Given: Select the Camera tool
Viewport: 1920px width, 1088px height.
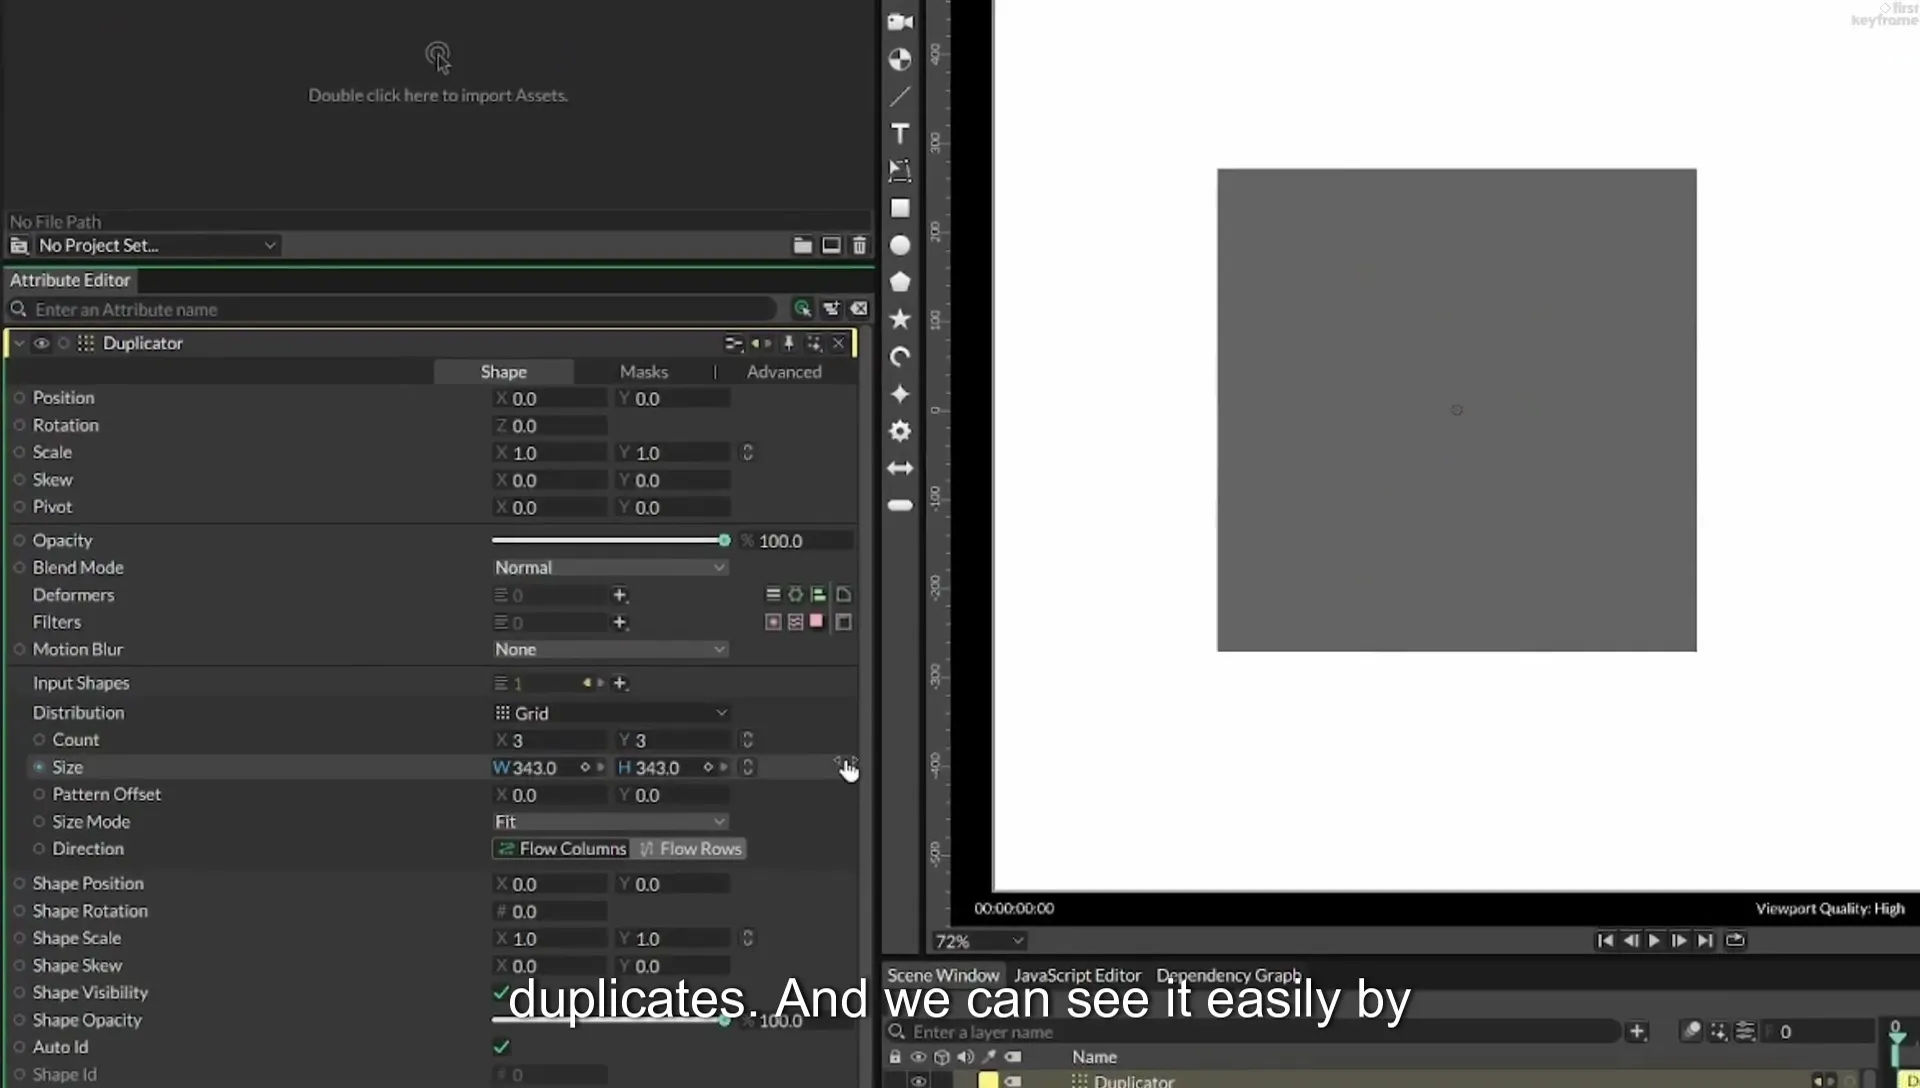Looking at the screenshot, I should (x=900, y=22).
